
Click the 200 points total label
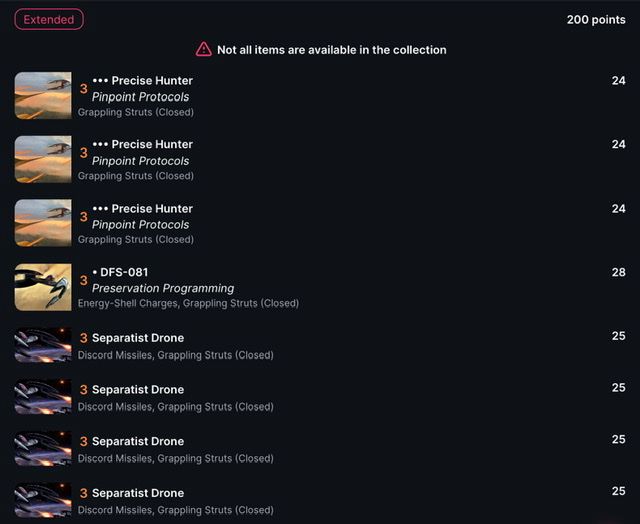coord(596,20)
